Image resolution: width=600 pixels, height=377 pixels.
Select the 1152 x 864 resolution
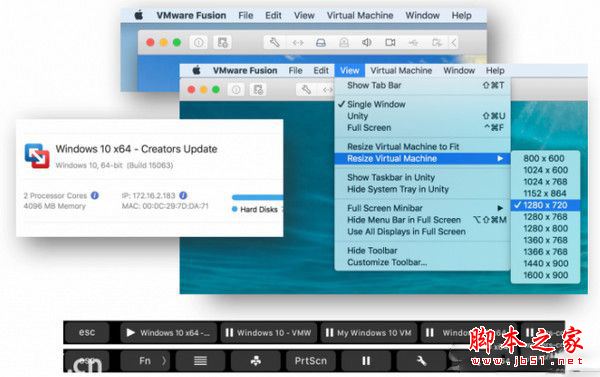point(545,193)
